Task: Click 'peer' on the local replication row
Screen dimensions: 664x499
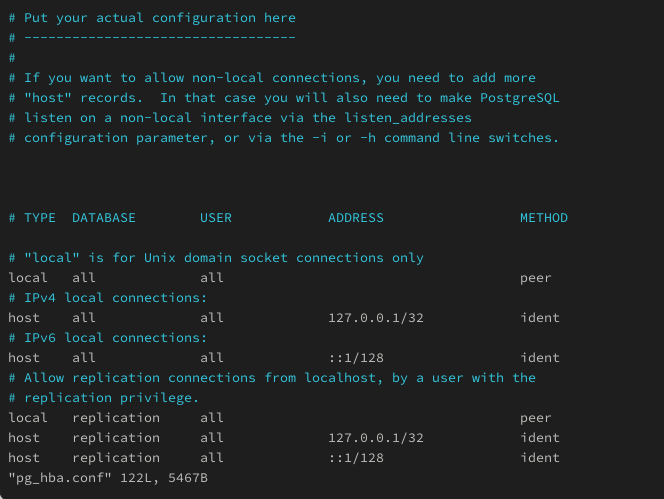Action: click(536, 418)
